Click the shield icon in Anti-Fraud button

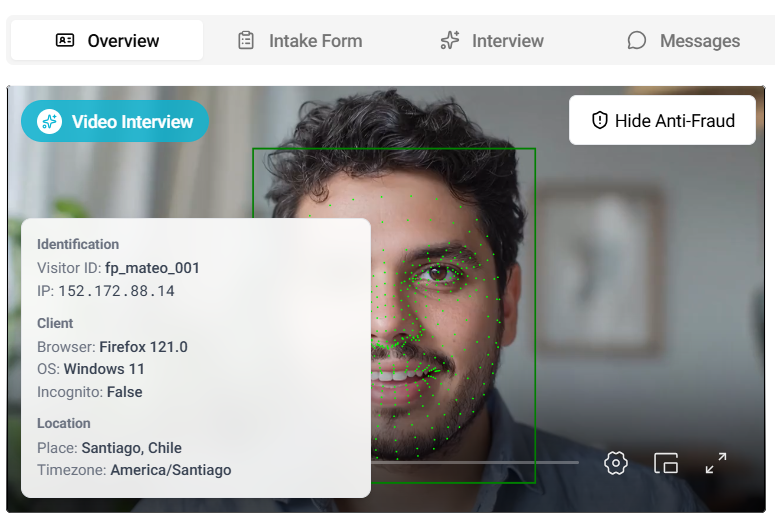pos(600,121)
